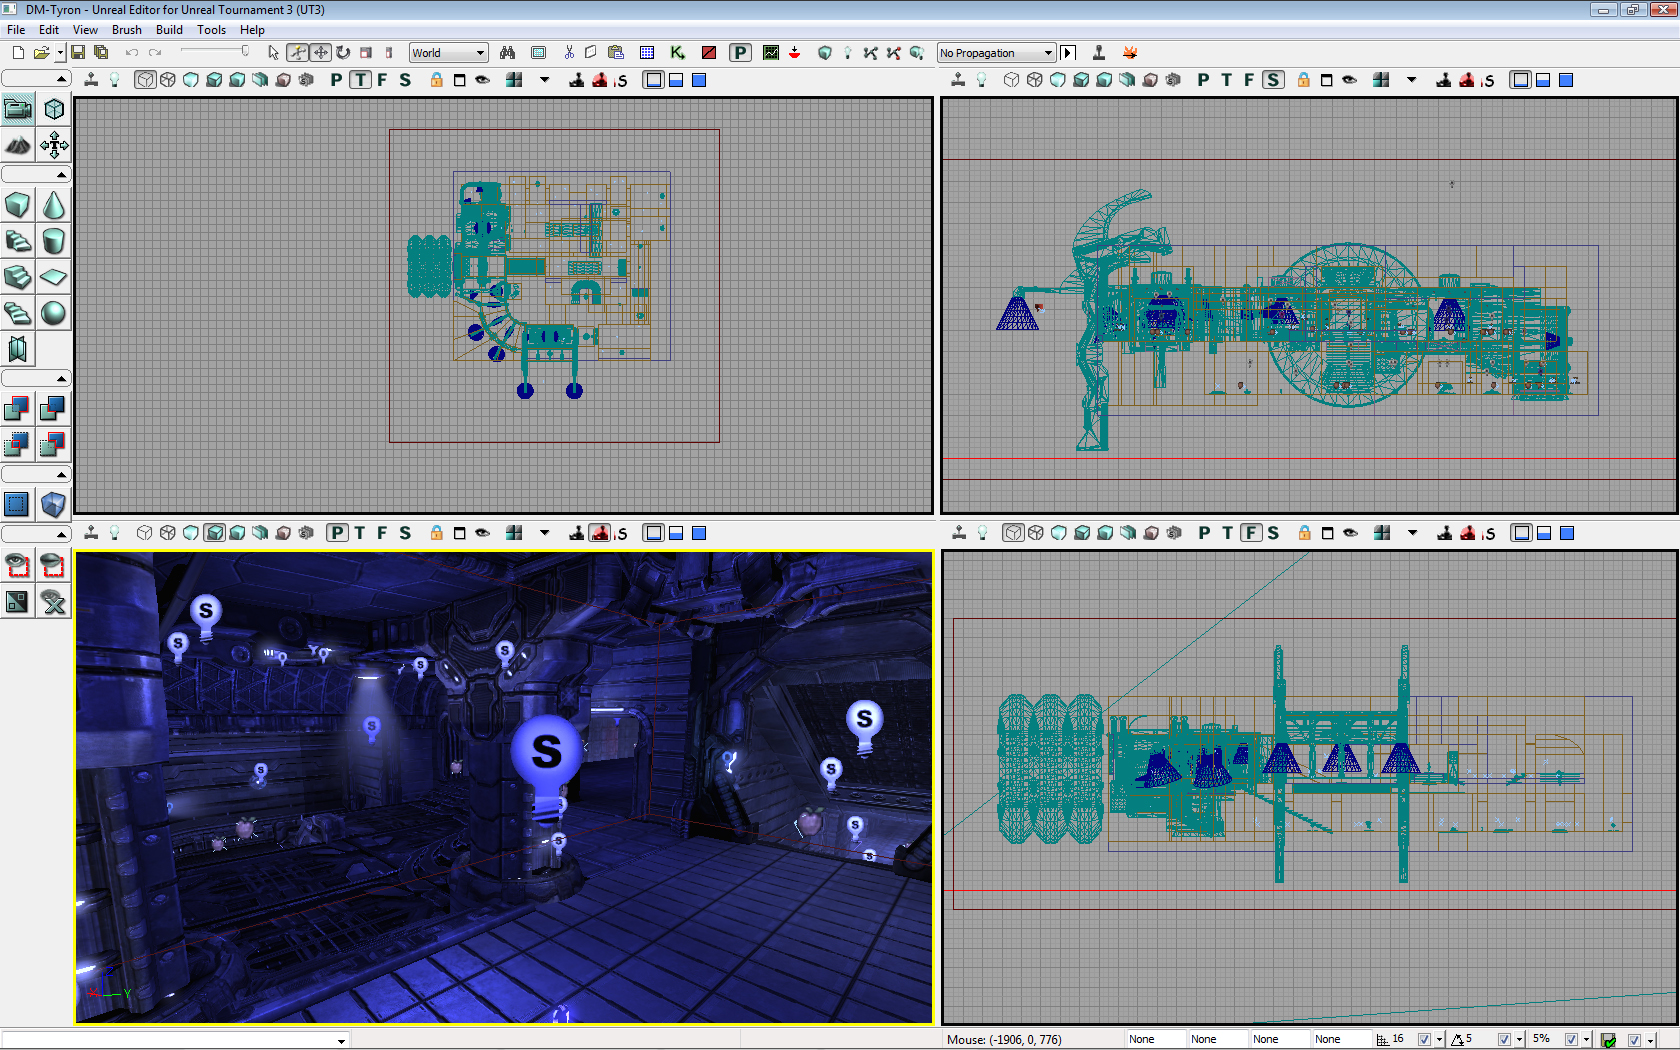The image size is (1680, 1050).
Task: Click the autosave icon in status bar
Action: [x=1608, y=1040]
